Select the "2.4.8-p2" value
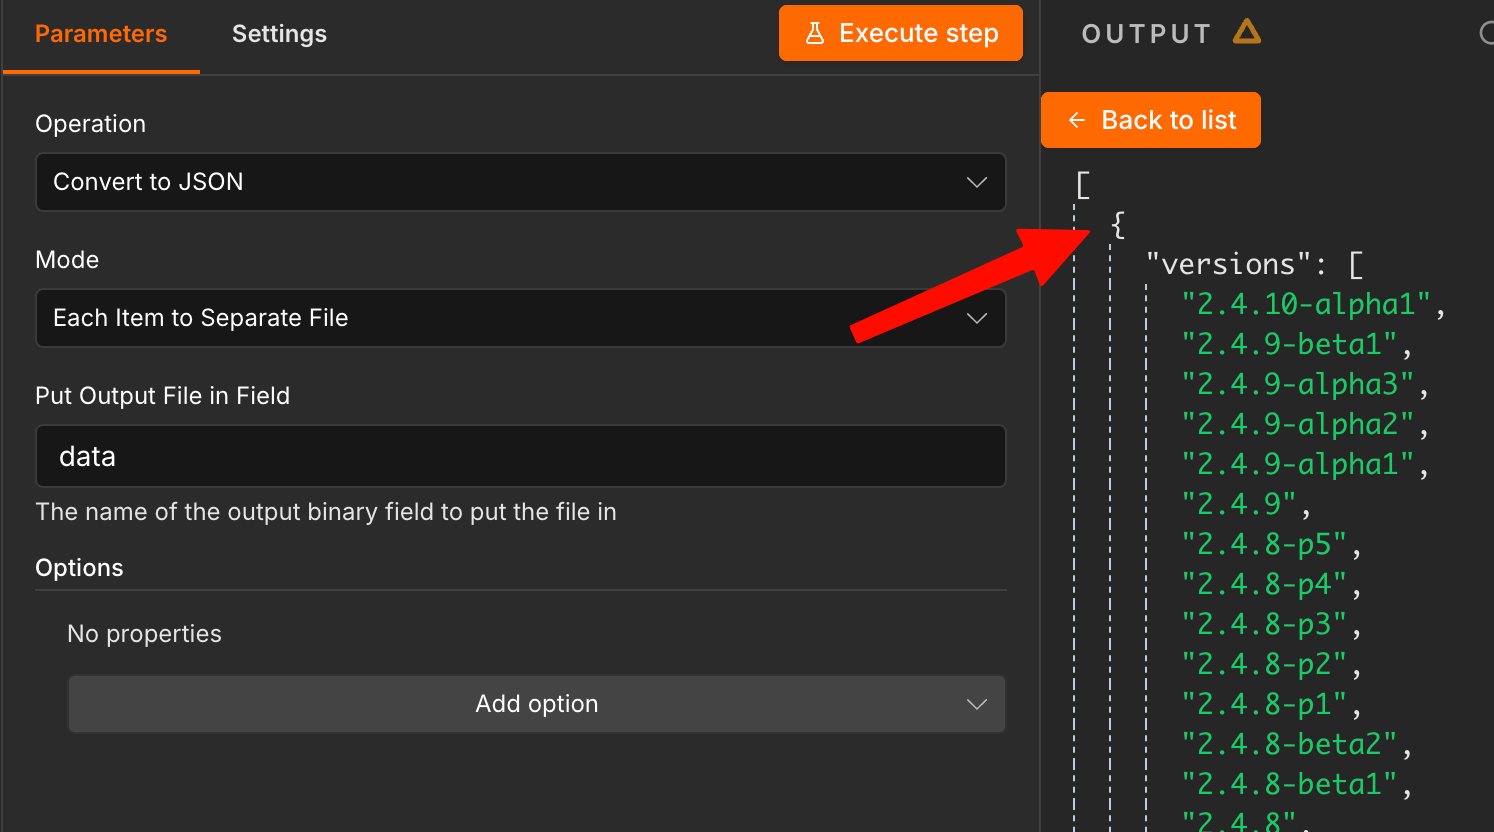Image resolution: width=1494 pixels, height=832 pixels. (x=1264, y=664)
